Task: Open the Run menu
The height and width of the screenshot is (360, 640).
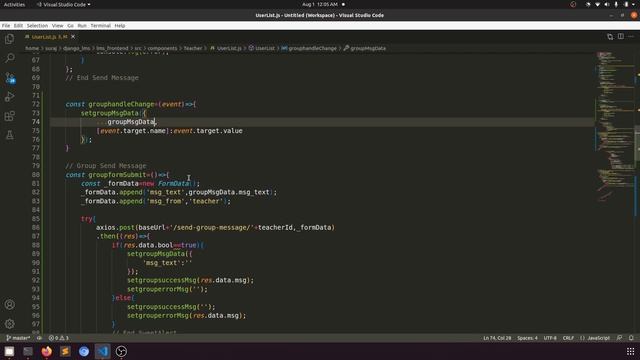Action: click(x=82, y=25)
